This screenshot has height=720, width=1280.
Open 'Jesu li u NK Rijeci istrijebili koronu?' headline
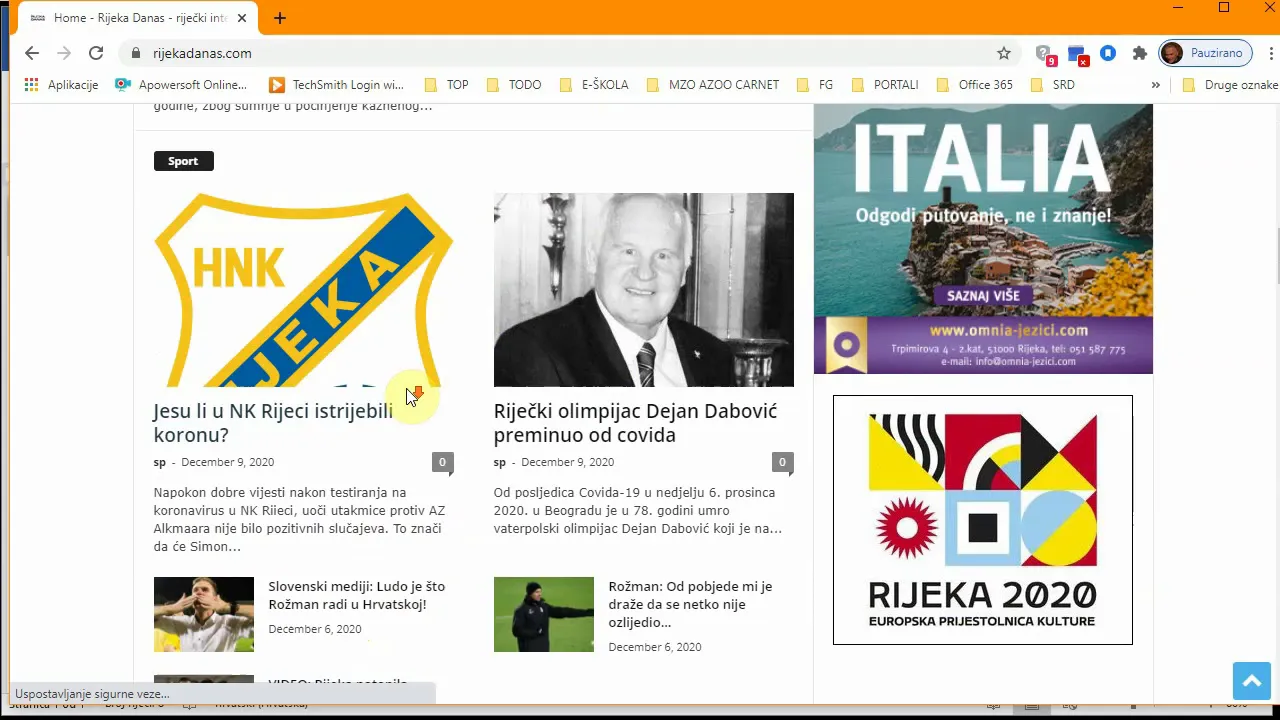[x=274, y=423]
